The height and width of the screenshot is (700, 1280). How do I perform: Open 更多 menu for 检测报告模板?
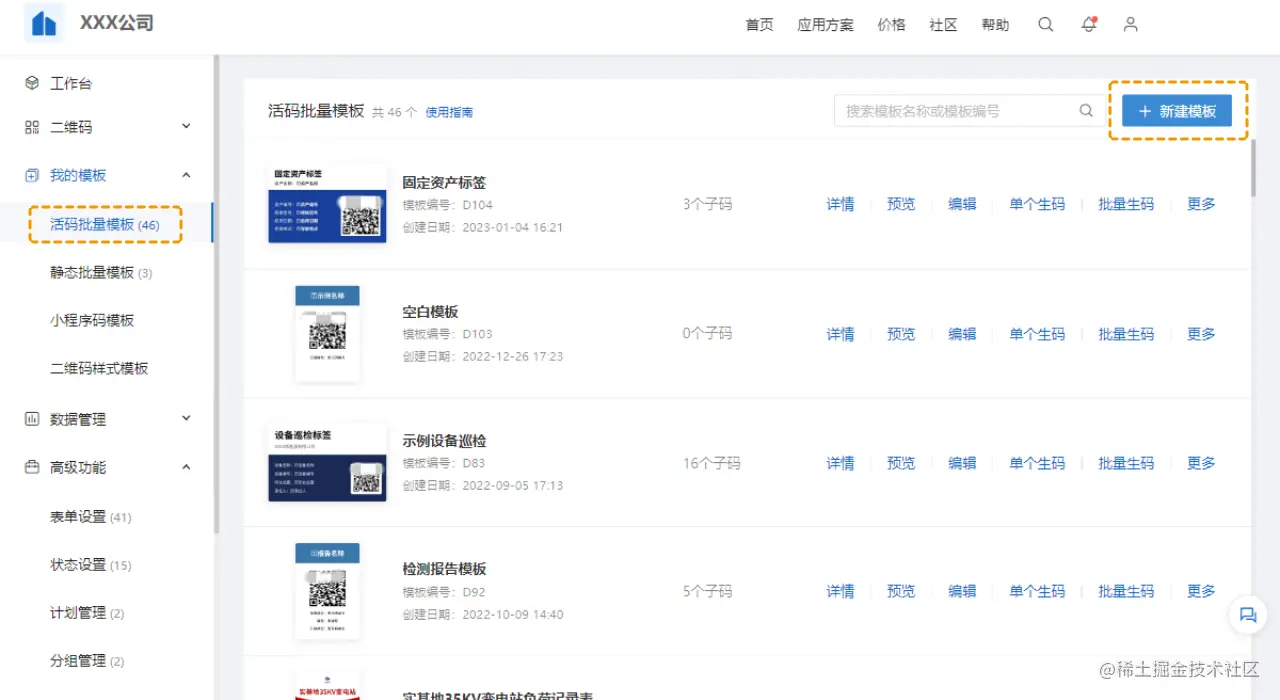click(x=1201, y=591)
